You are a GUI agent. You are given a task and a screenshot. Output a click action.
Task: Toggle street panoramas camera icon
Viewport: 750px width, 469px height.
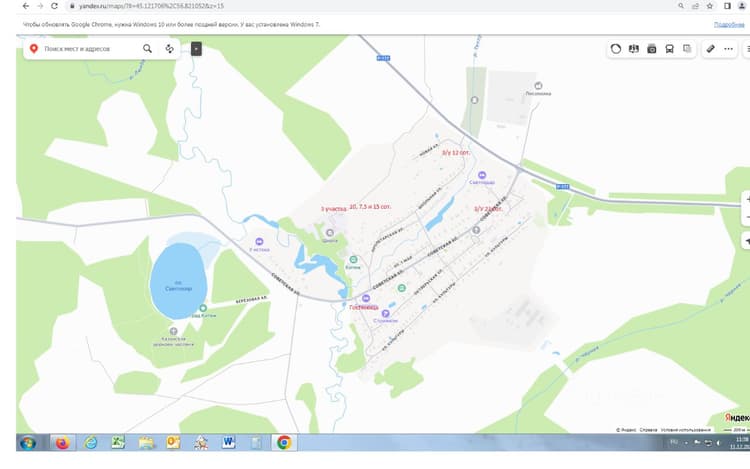pos(651,49)
